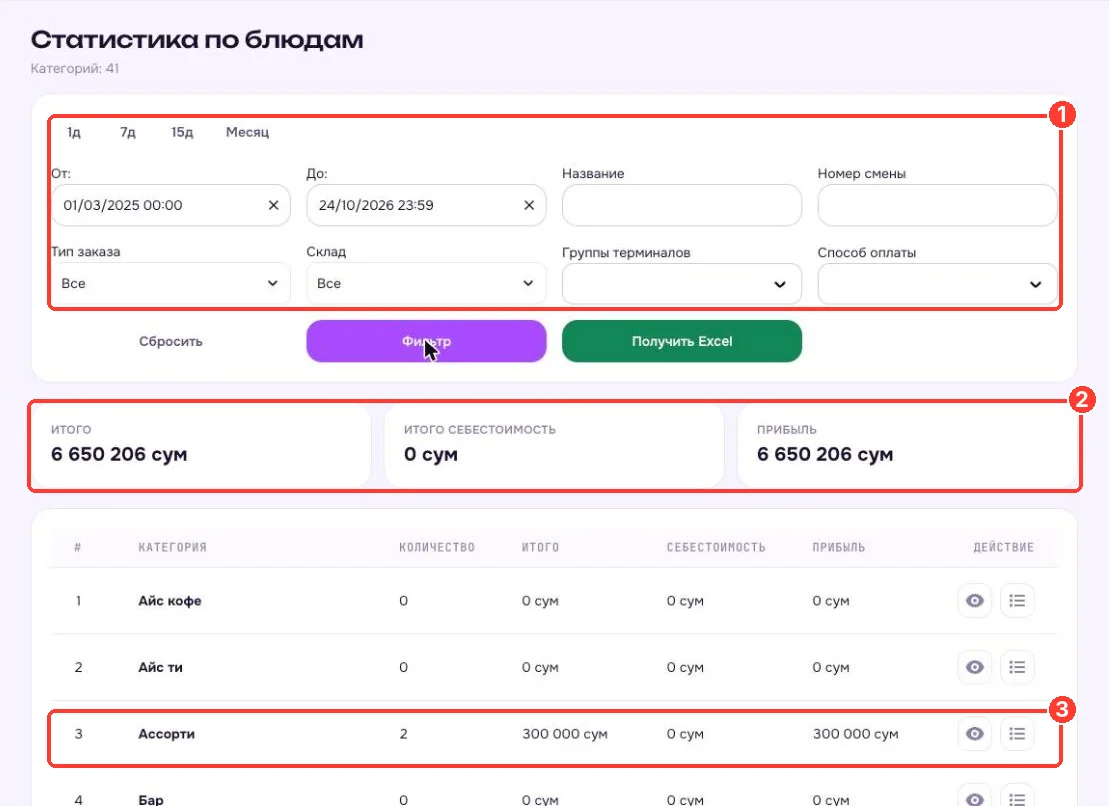
Task: Select the Айс ти category name
Action: click(160, 667)
